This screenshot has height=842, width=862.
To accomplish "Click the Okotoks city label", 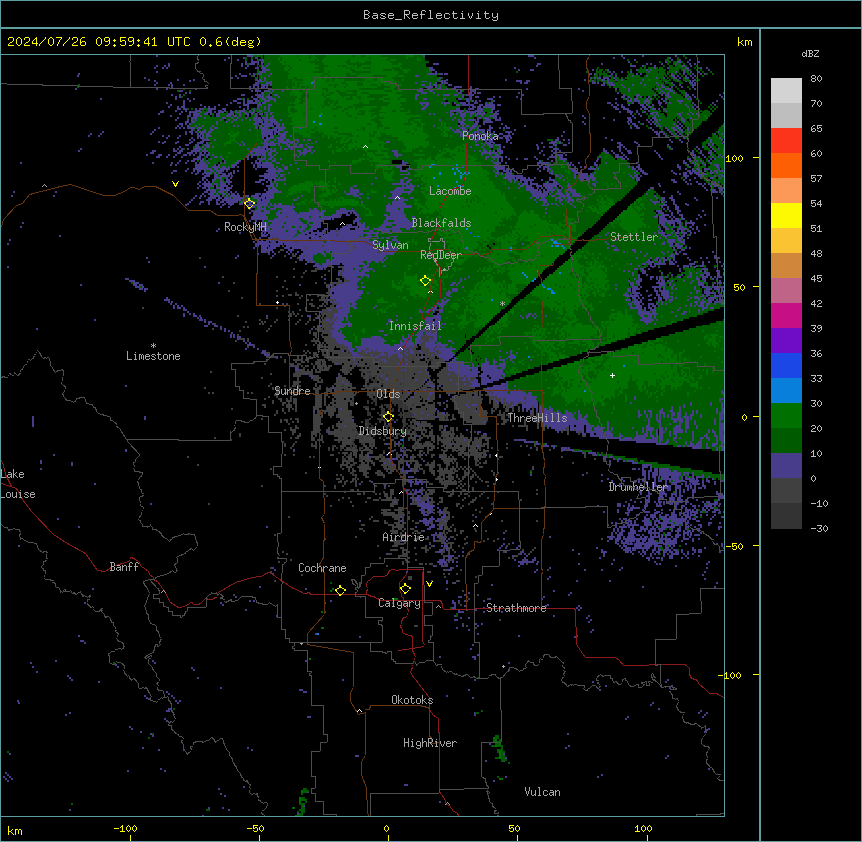I will 412,700.
